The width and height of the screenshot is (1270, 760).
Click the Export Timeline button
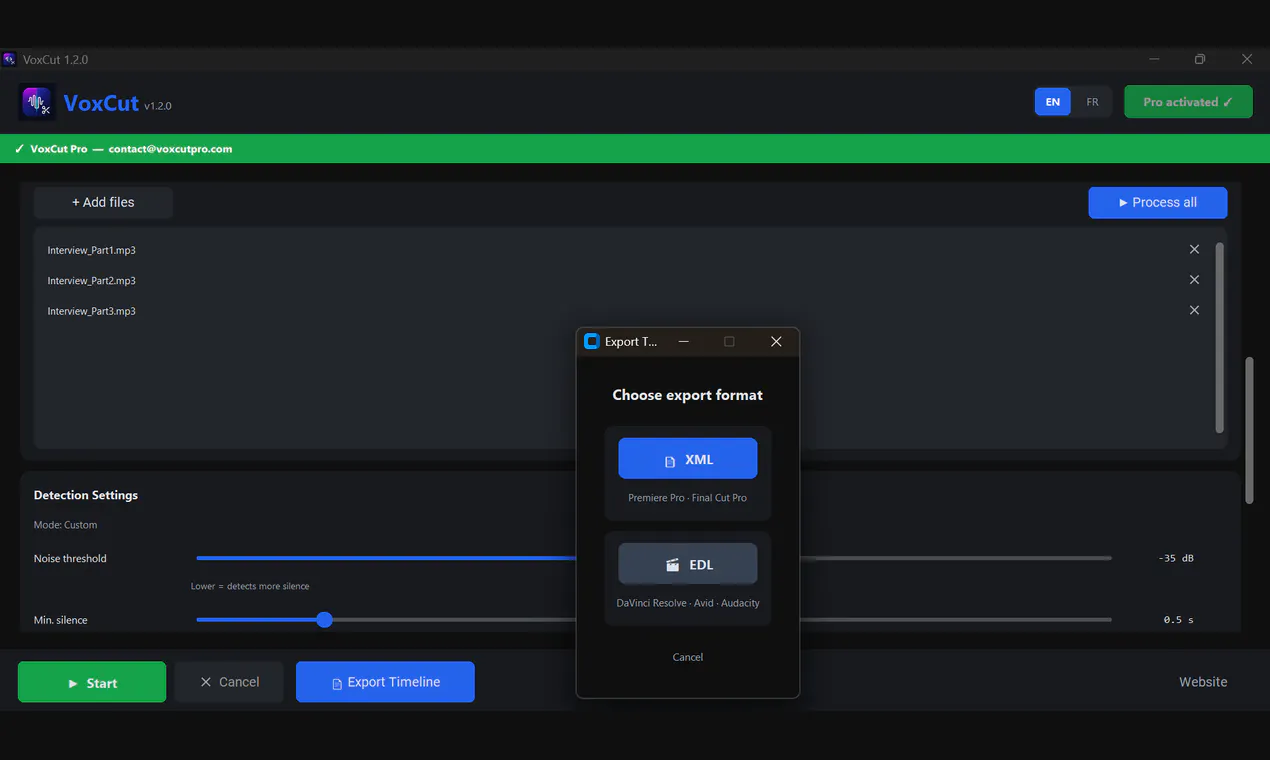[385, 682]
